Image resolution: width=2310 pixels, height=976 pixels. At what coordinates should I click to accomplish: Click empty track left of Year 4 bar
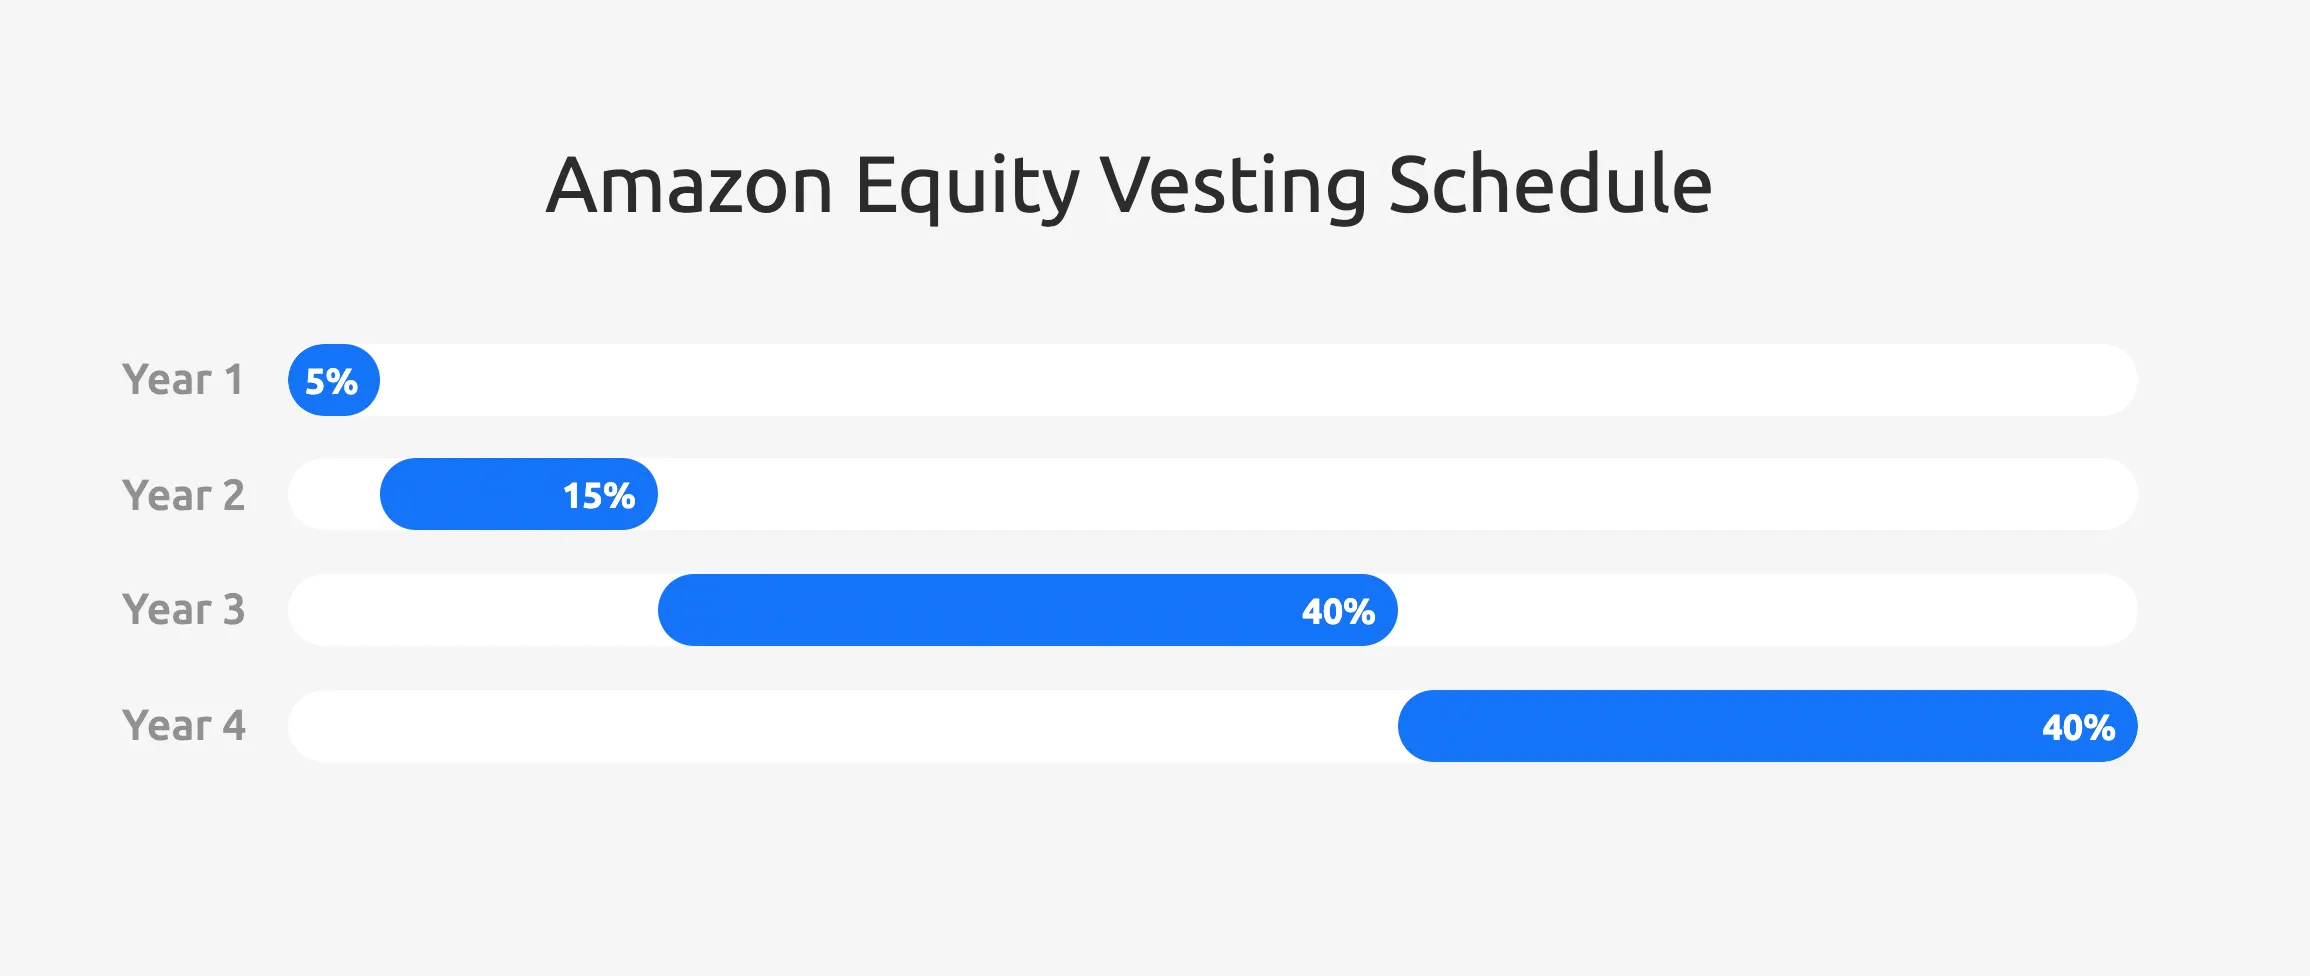tap(840, 726)
